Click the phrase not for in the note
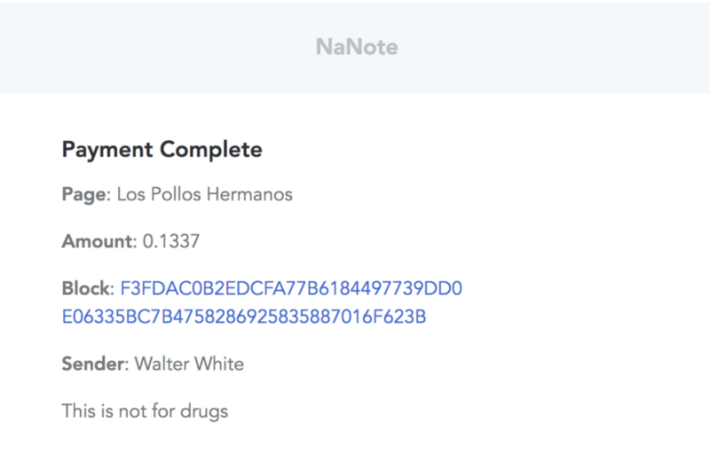Image resolution: width=710 pixels, height=462 pixels. coord(146,411)
